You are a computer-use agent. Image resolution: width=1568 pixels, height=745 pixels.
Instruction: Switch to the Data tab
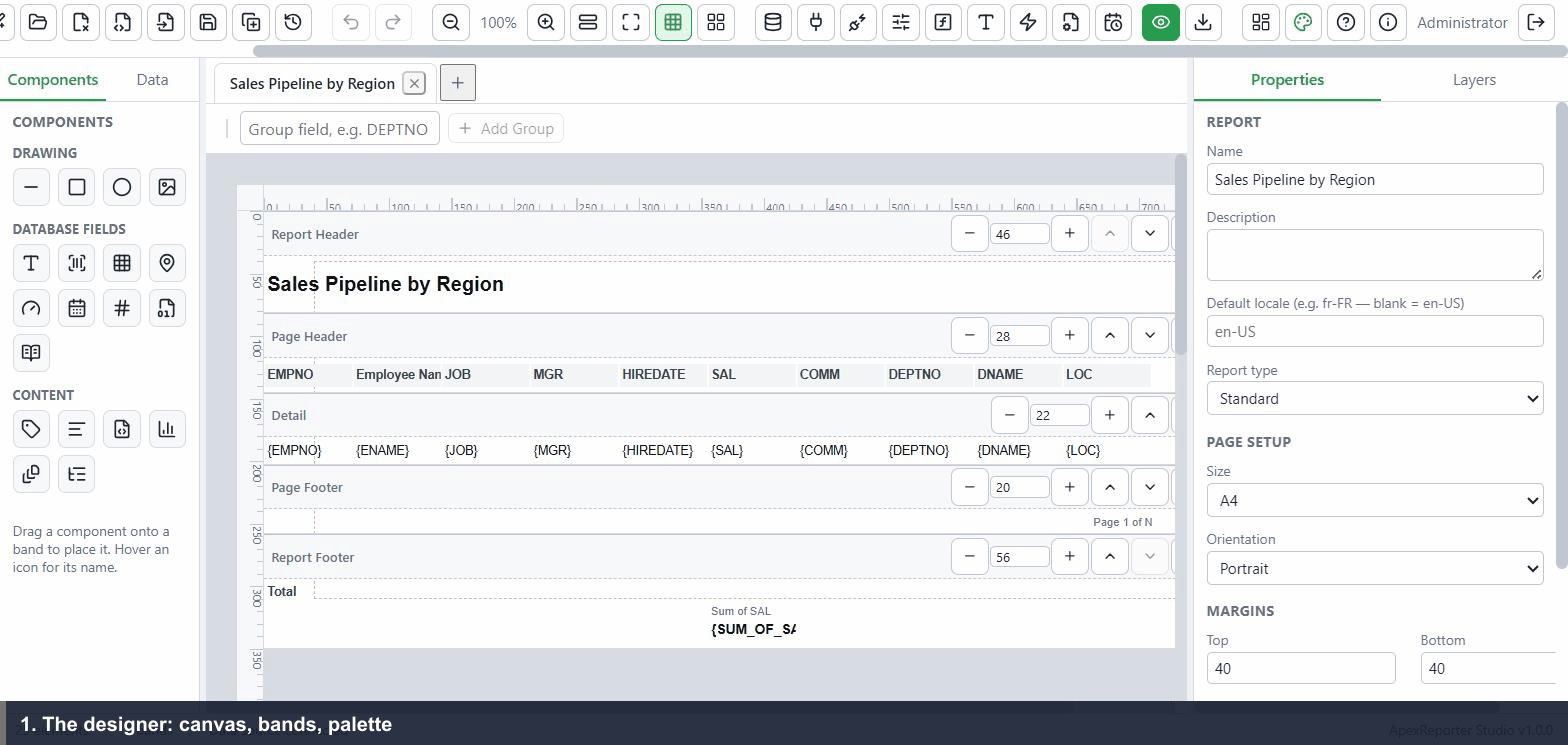click(x=152, y=80)
